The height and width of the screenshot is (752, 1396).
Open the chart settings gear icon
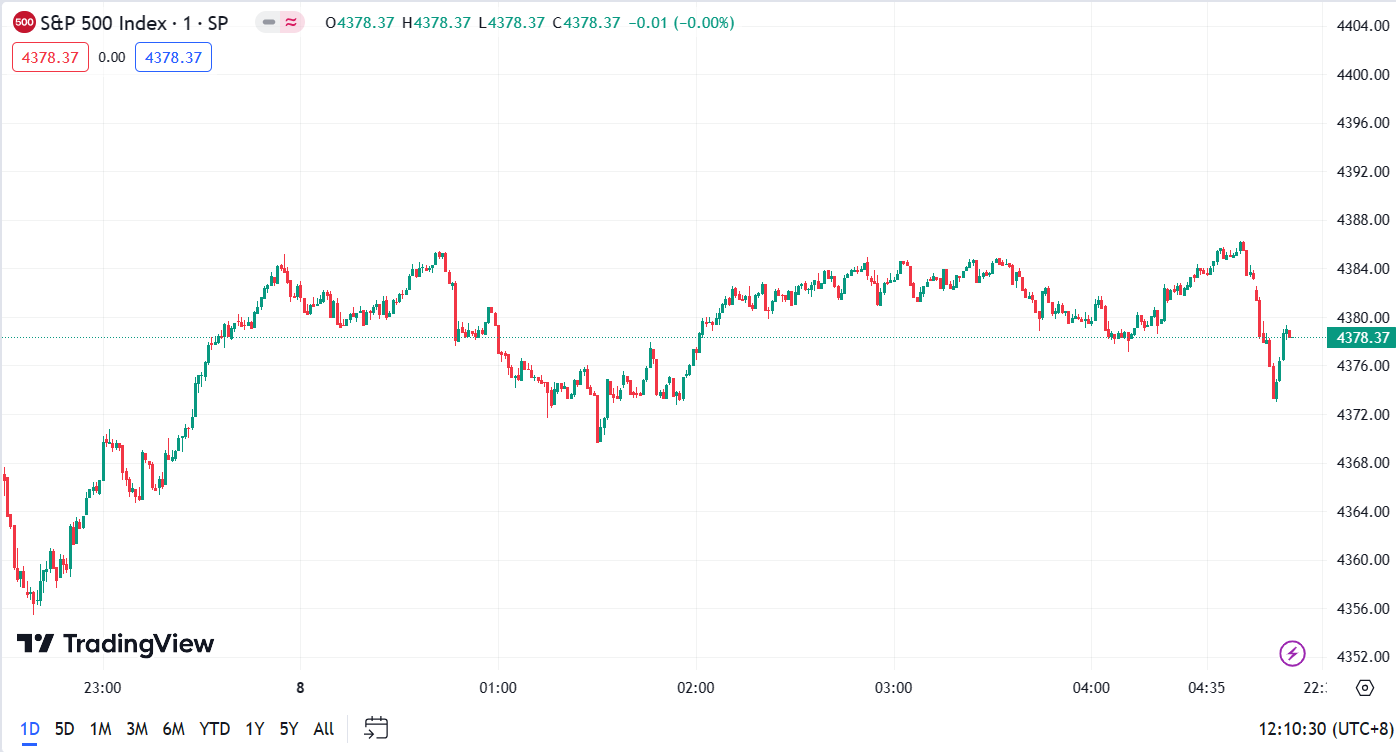coord(1365,688)
